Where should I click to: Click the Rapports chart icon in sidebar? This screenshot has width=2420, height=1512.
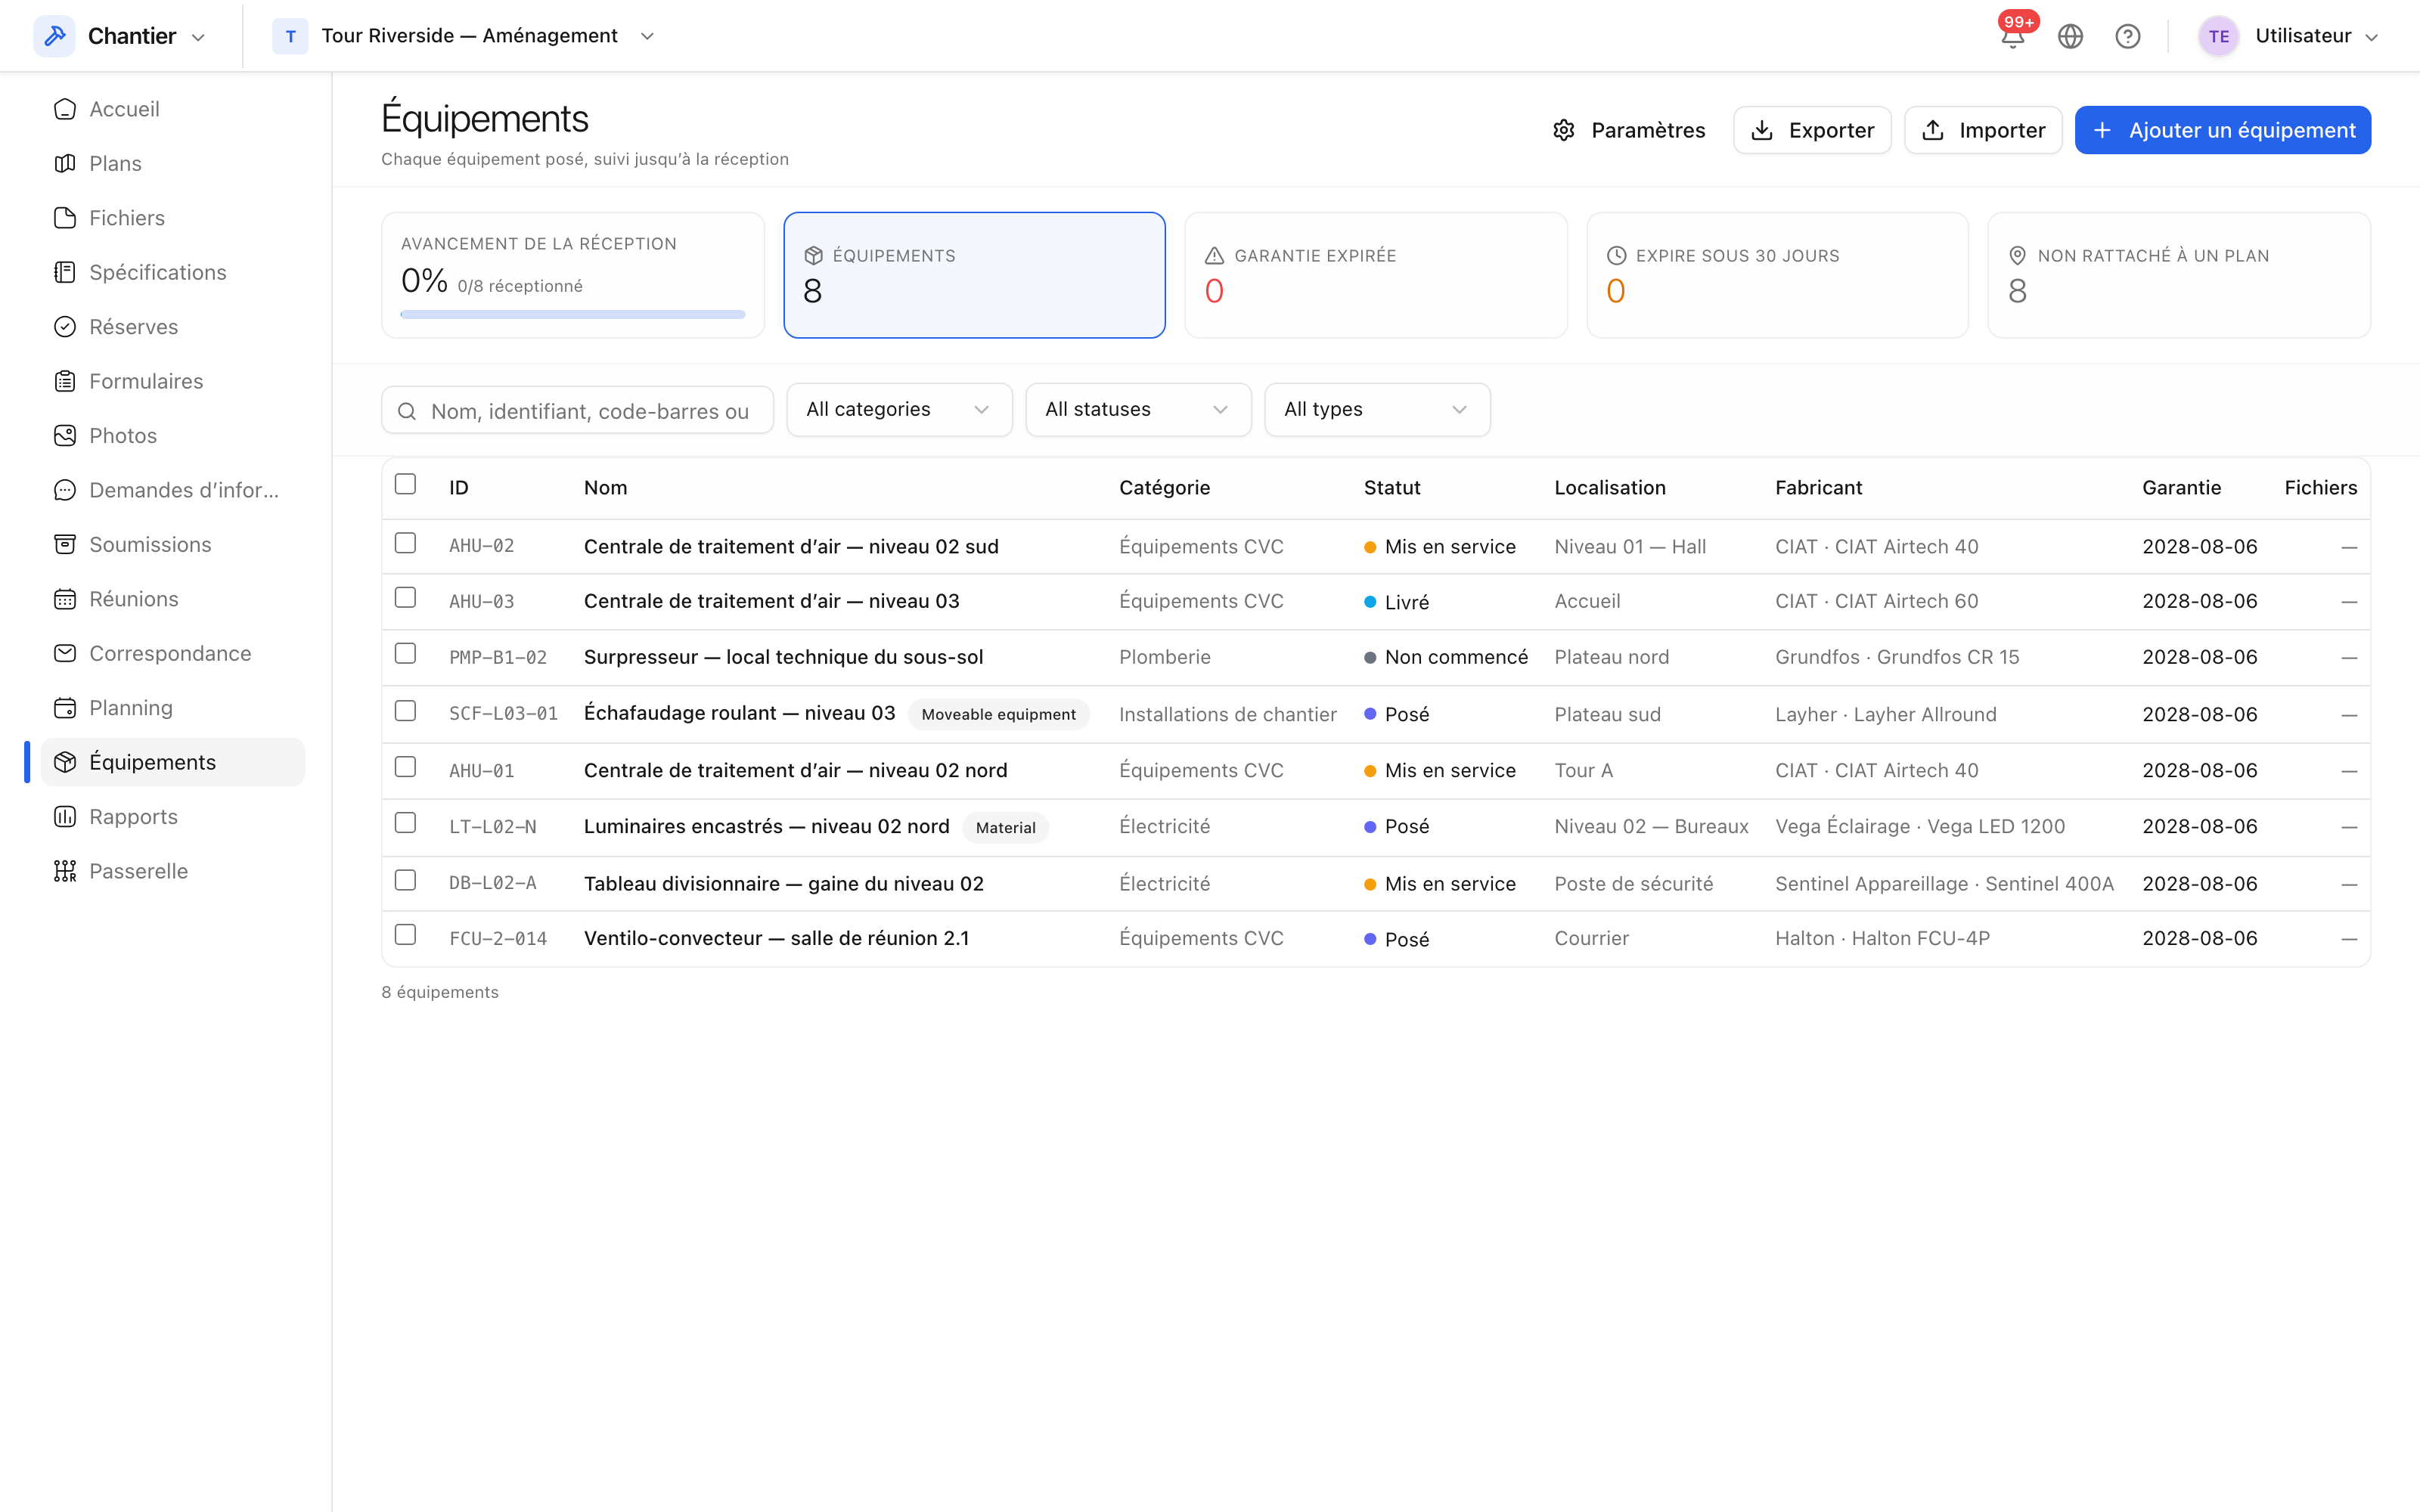65,817
